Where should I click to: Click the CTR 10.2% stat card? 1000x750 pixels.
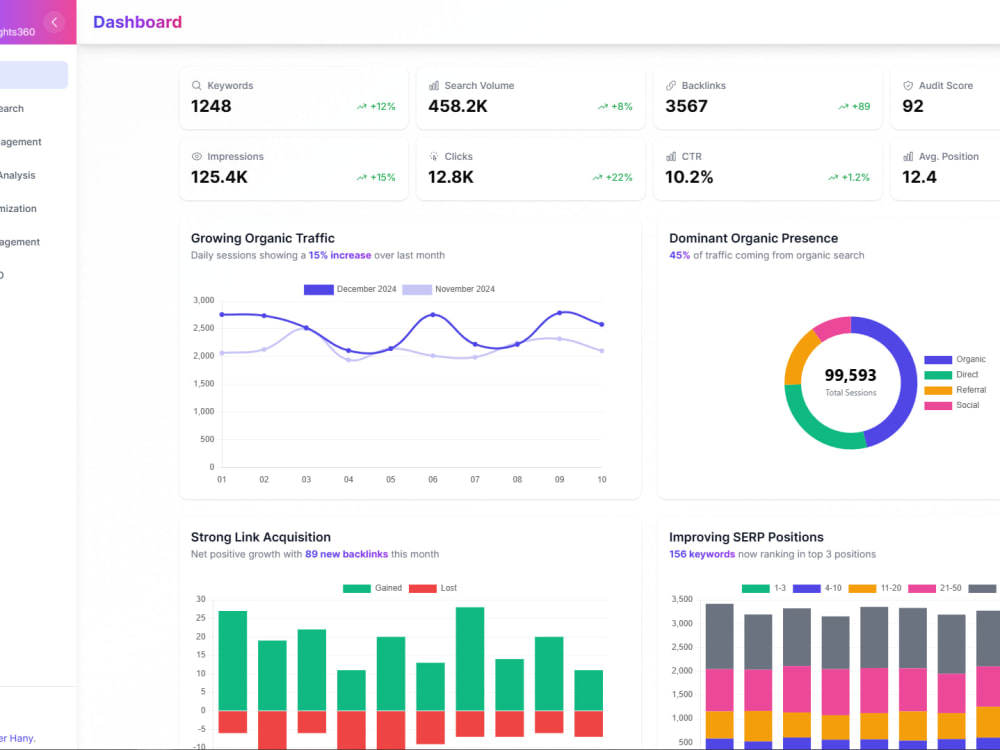(768, 169)
